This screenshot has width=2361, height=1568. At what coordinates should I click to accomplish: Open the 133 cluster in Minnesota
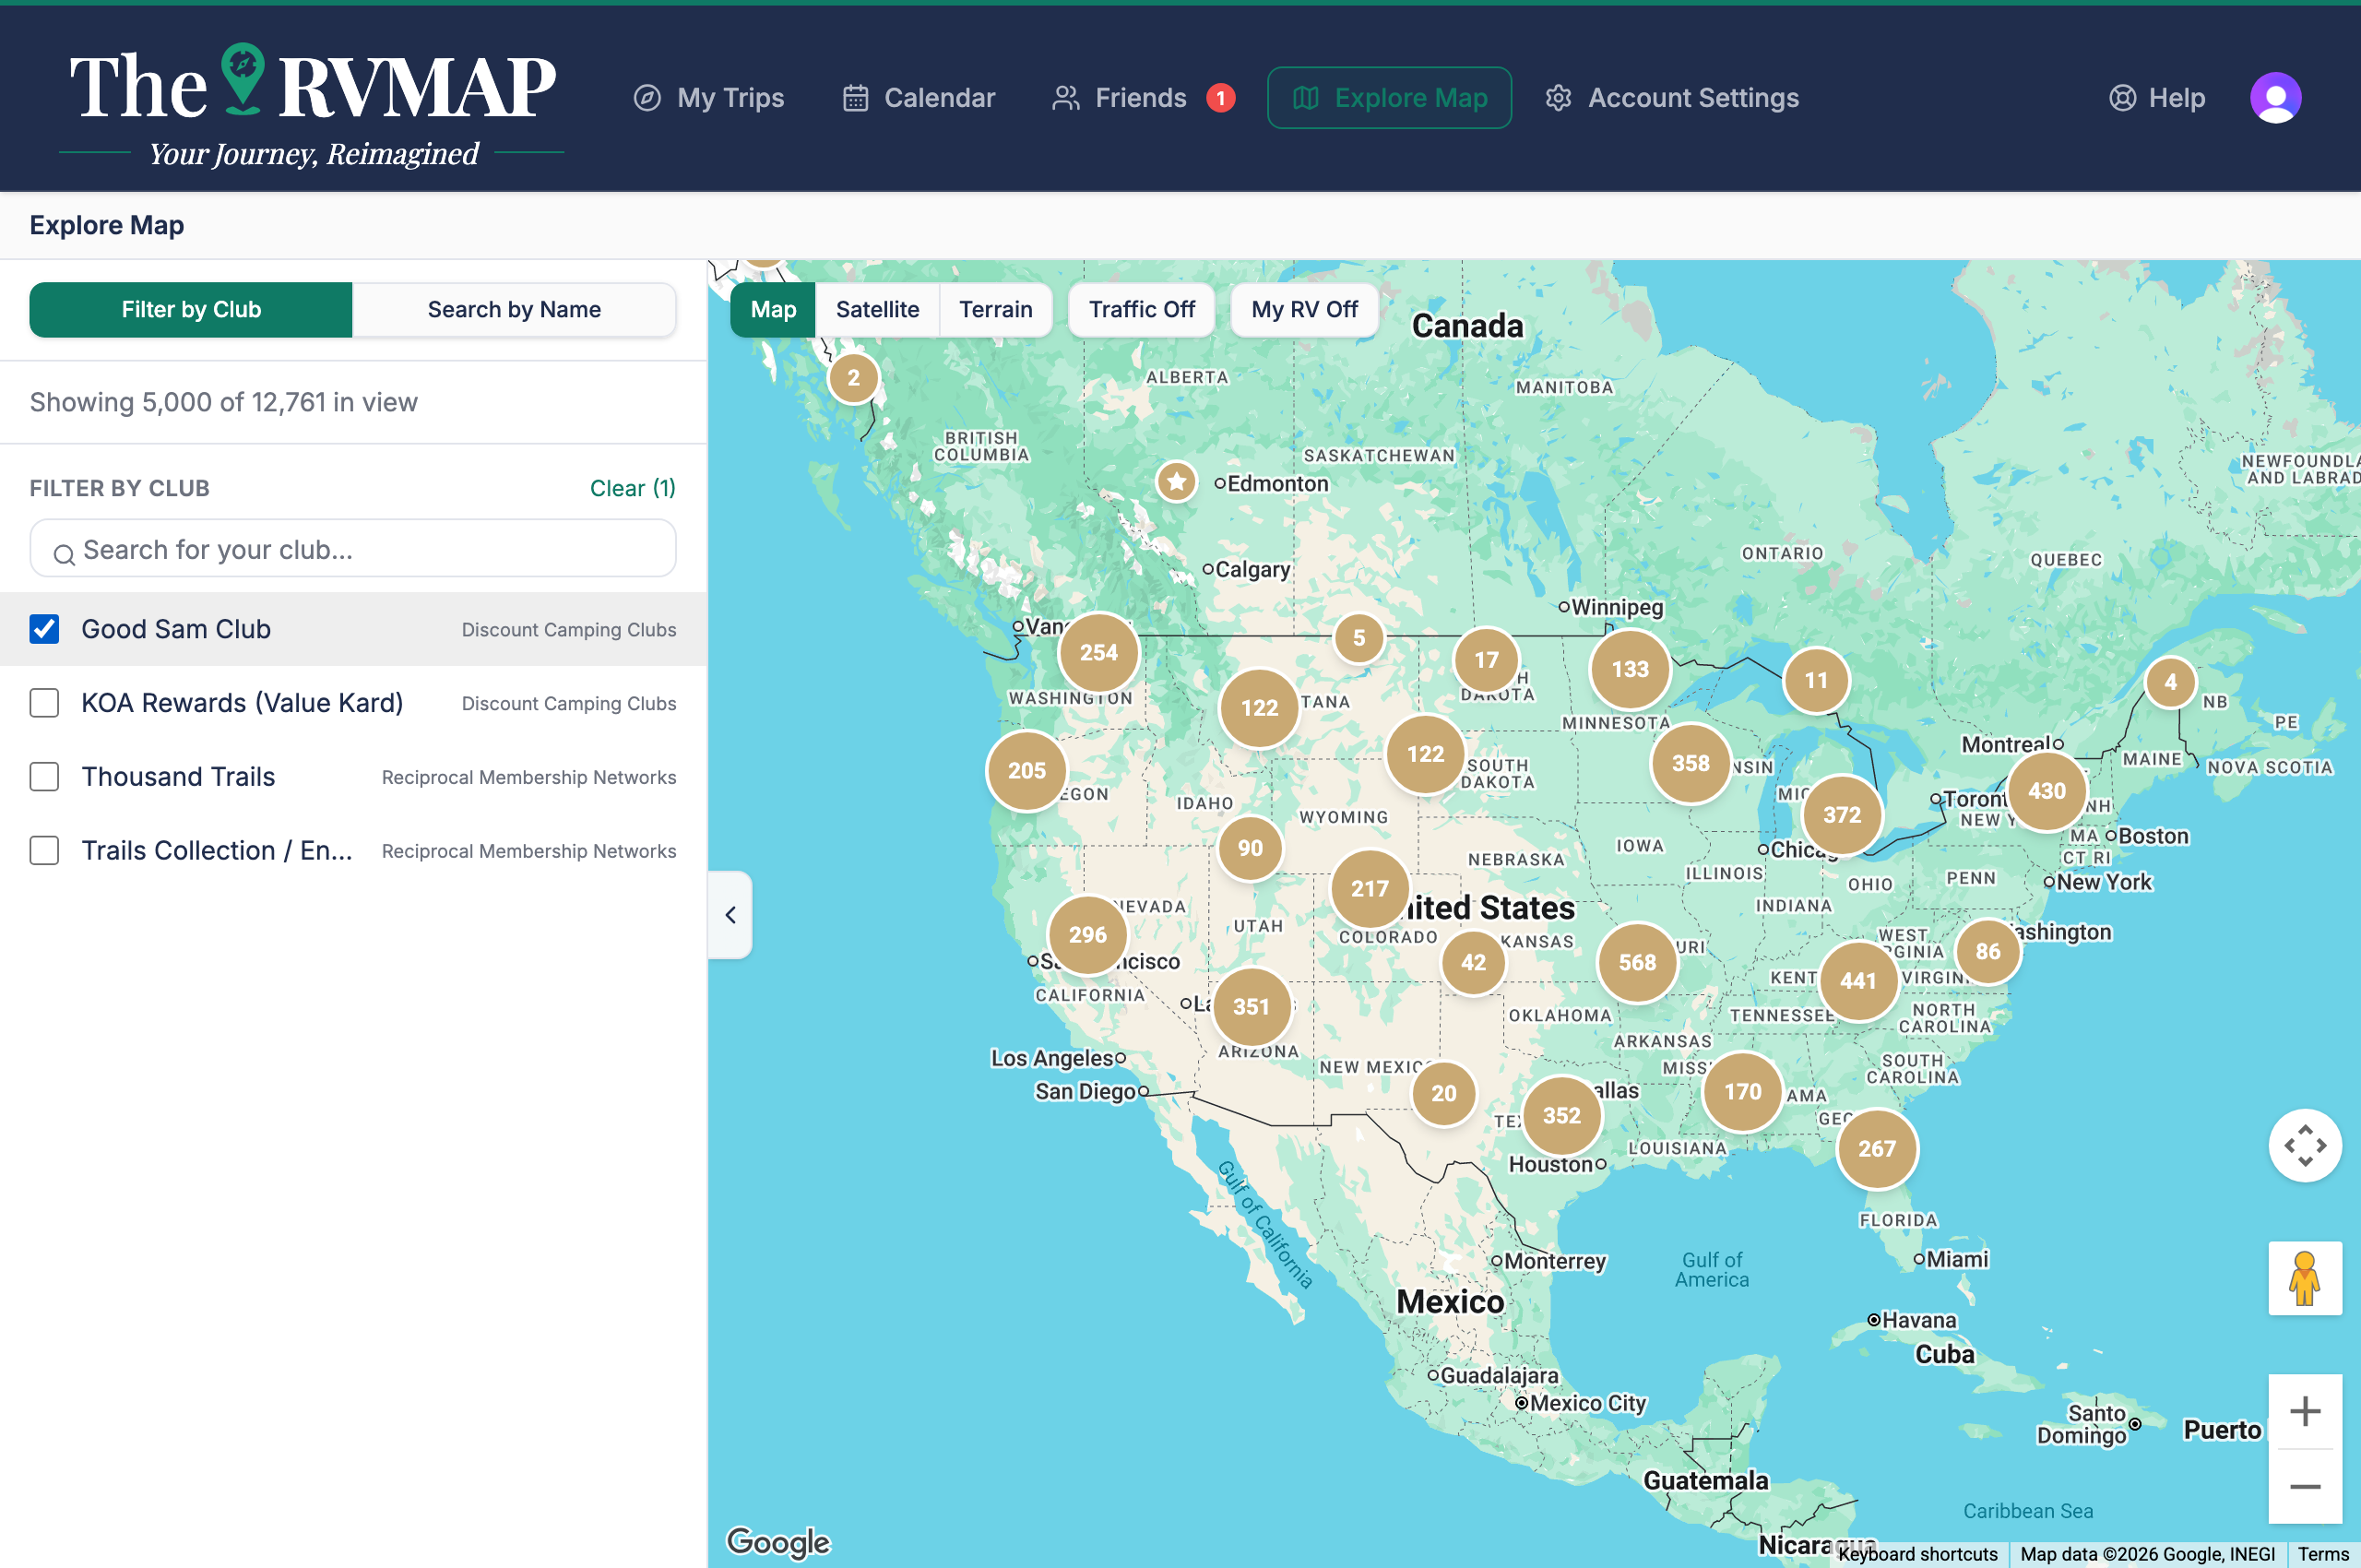pyautogui.click(x=1630, y=669)
